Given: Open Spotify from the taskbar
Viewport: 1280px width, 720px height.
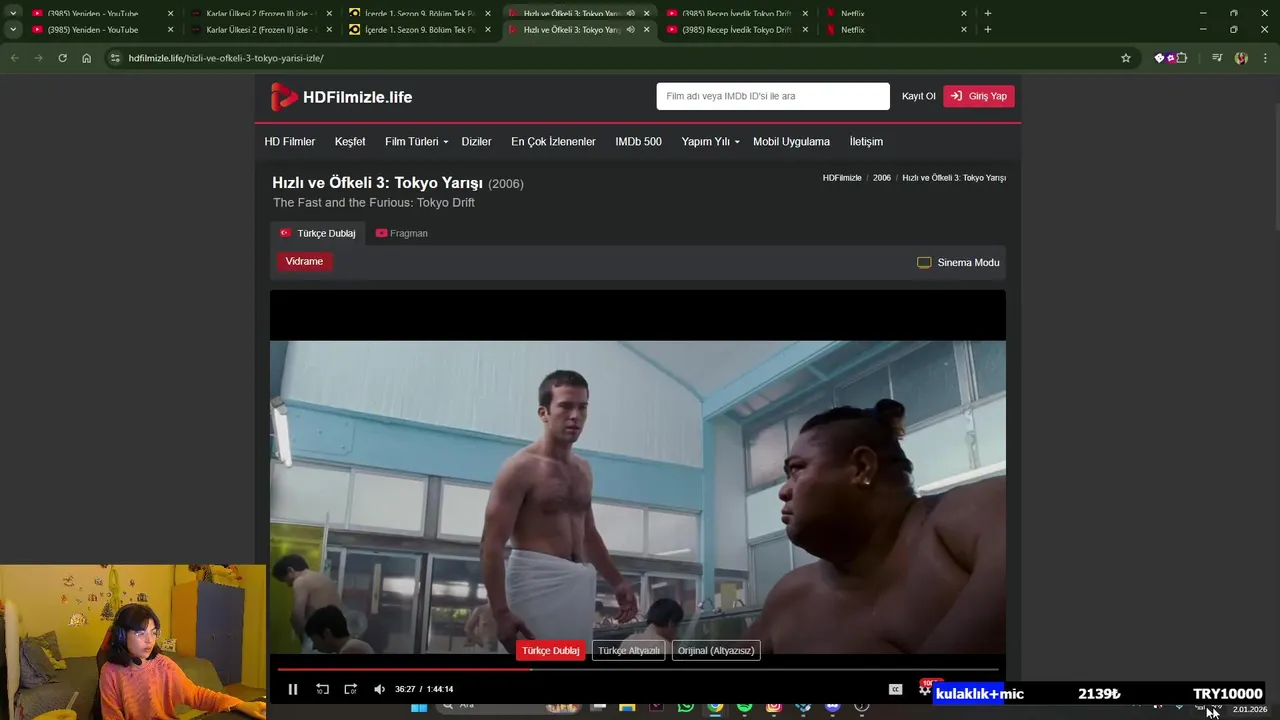Looking at the screenshot, I should tap(745, 707).
